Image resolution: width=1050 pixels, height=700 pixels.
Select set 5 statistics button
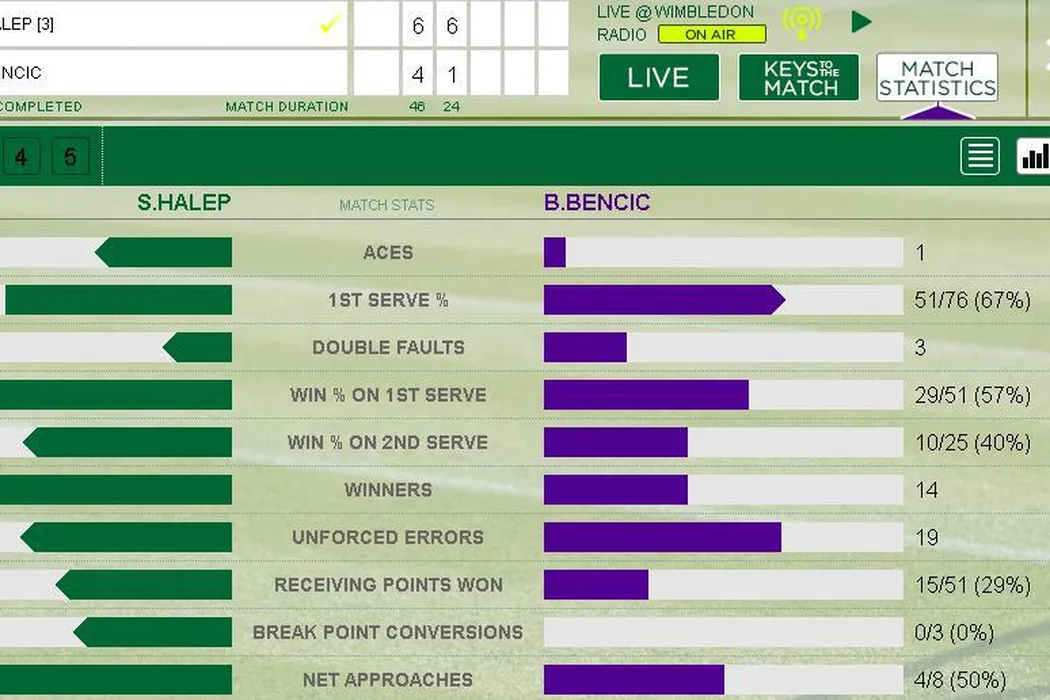click(x=70, y=157)
